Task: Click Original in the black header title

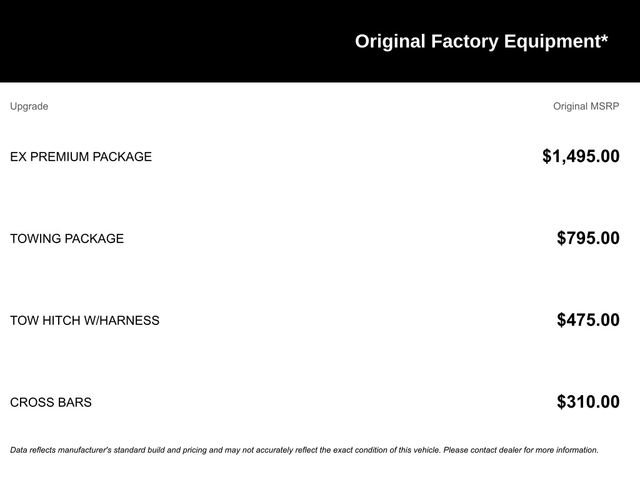Action: click(390, 41)
